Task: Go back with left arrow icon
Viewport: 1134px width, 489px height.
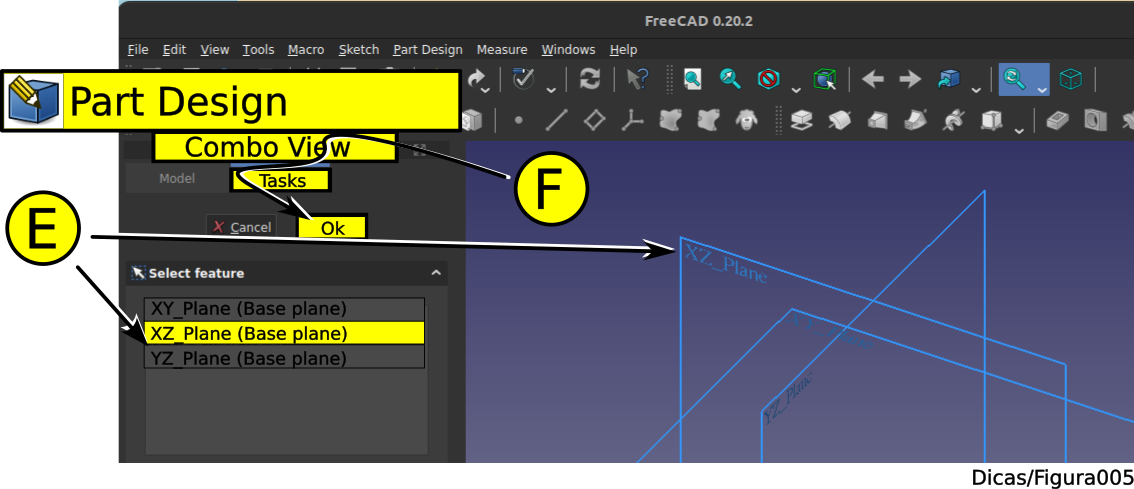Action: tap(873, 79)
